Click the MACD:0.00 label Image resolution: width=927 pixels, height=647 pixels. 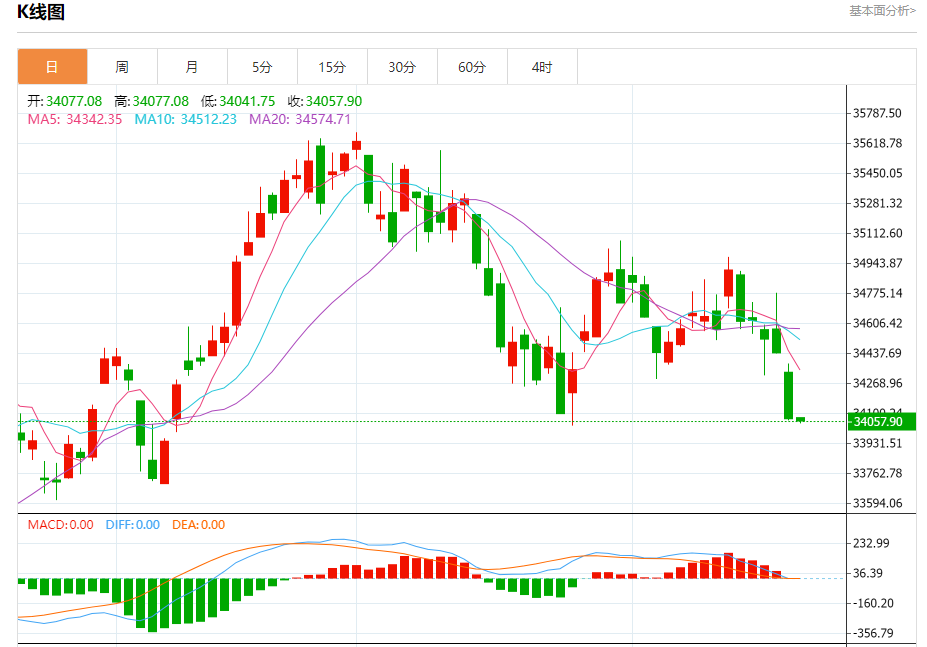[60, 525]
